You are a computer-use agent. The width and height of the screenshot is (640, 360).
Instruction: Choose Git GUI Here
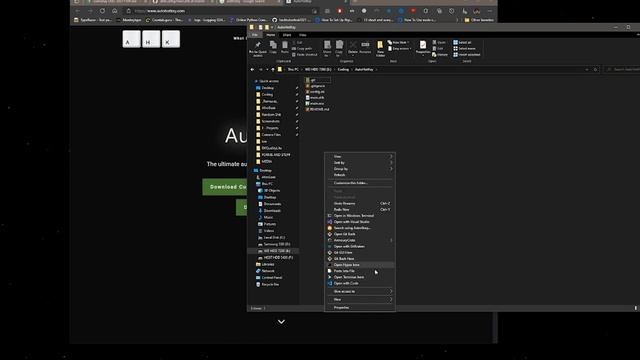click(360, 253)
